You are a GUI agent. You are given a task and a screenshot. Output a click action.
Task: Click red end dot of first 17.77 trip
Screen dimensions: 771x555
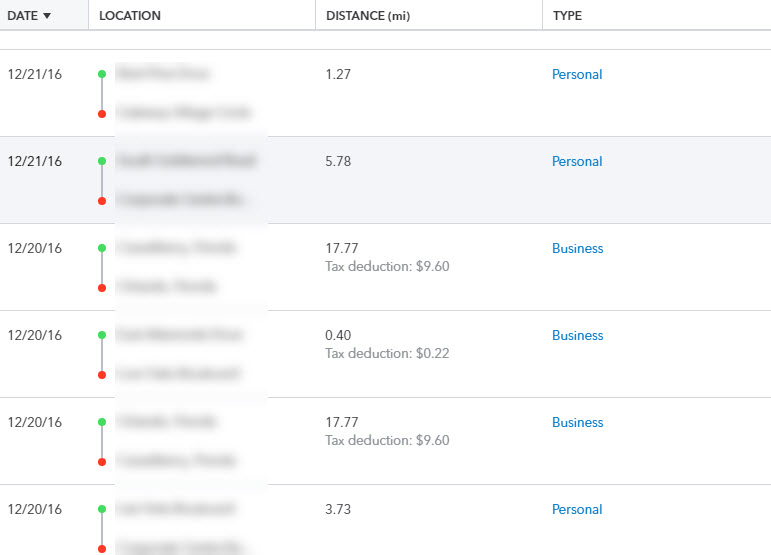(x=102, y=288)
